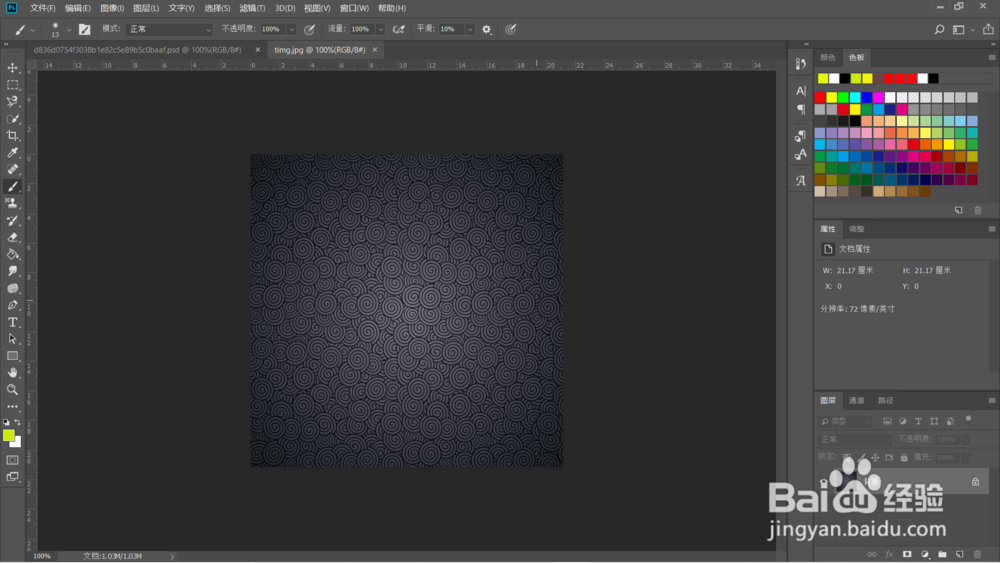Screen dimensions: 1000x563
Task: Select the Eraser tool
Action: pos(12,237)
